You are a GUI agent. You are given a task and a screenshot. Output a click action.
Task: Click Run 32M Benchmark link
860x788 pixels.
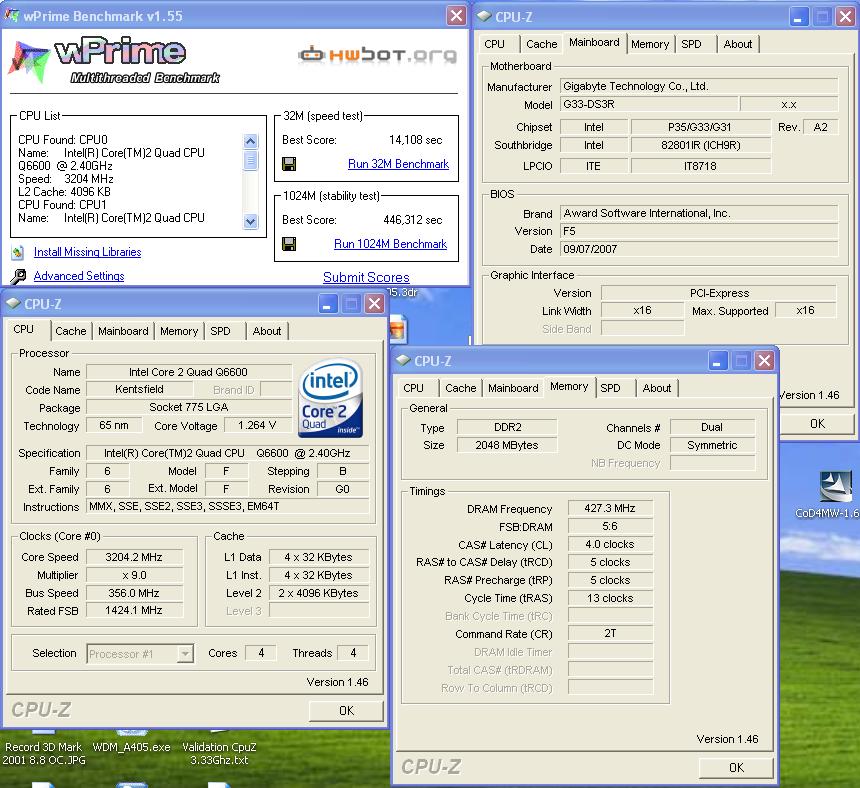398,164
